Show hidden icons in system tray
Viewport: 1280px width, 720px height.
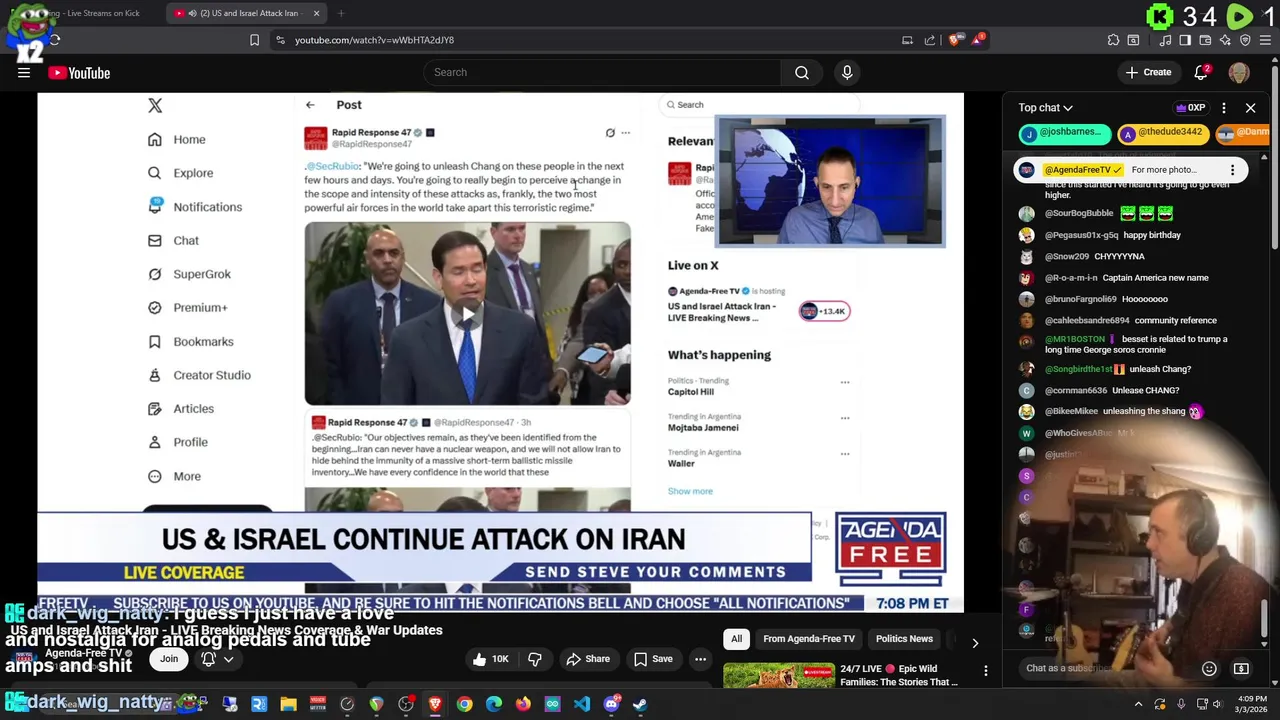click(x=1138, y=704)
